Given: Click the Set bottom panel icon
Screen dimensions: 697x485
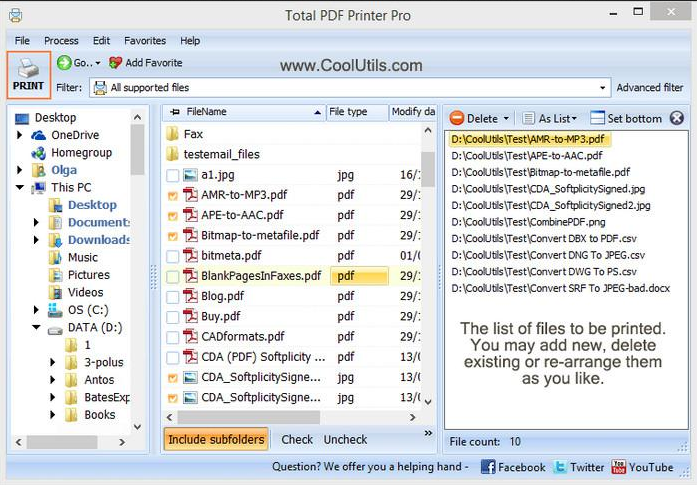Looking at the screenshot, I should point(597,118).
